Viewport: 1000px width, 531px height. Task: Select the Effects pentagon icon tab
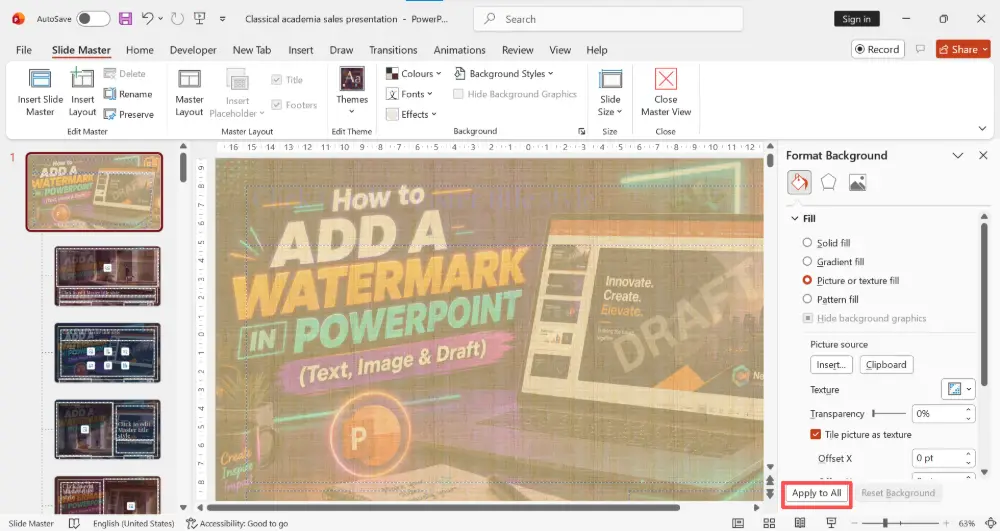click(828, 182)
